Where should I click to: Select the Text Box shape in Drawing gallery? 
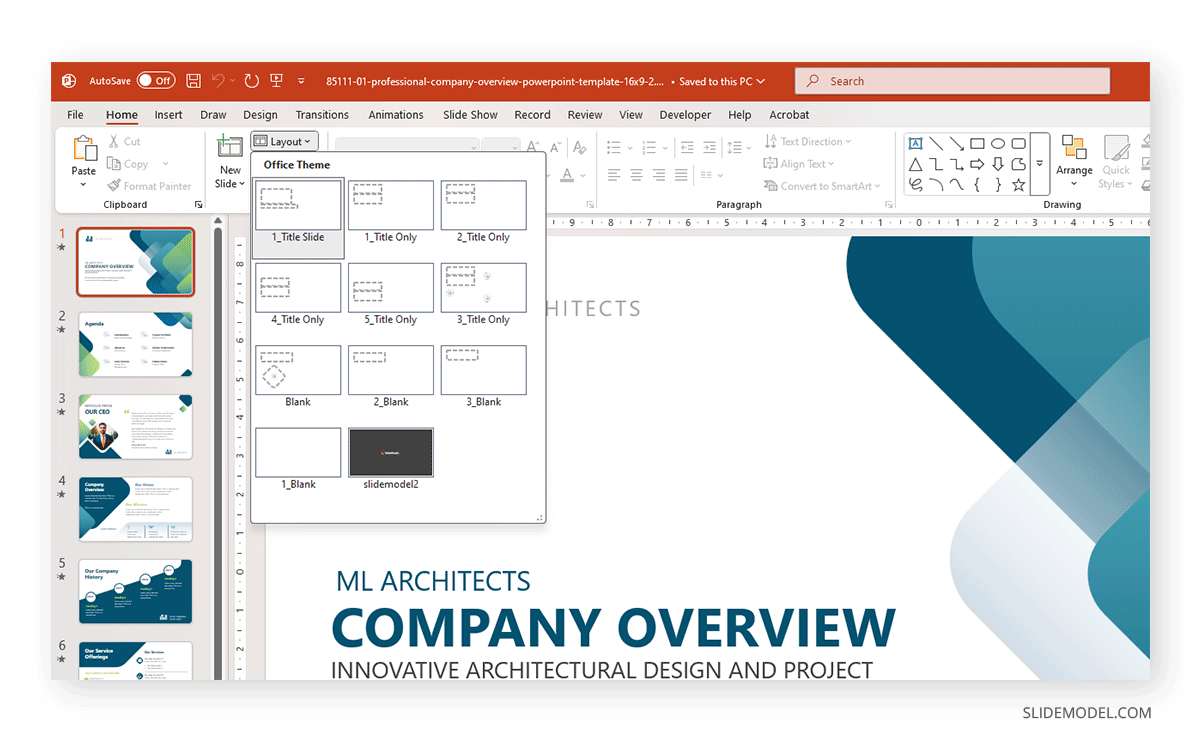(x=915, y=144)
